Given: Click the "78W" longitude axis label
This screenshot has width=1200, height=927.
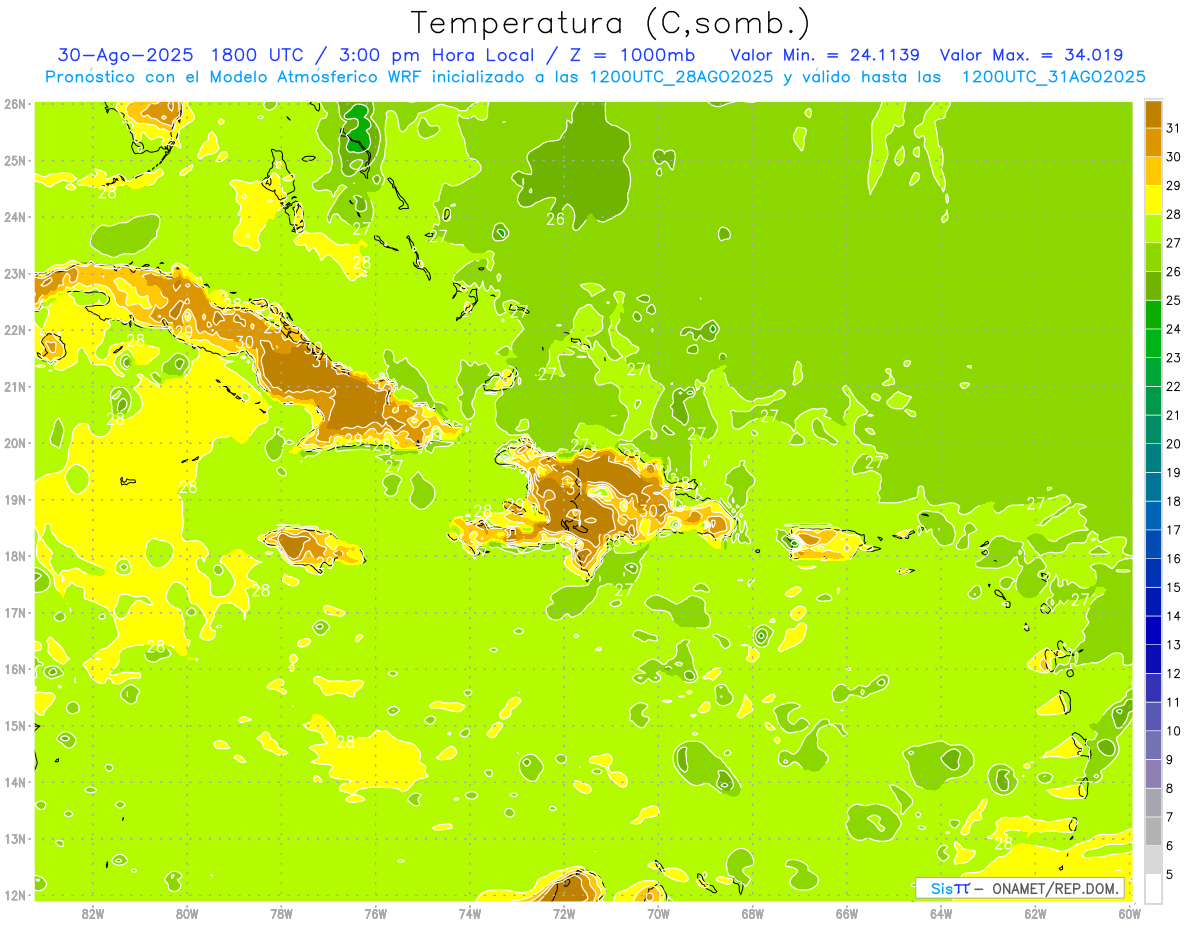Looking at the screenshot, I should [x=281, y=913].
